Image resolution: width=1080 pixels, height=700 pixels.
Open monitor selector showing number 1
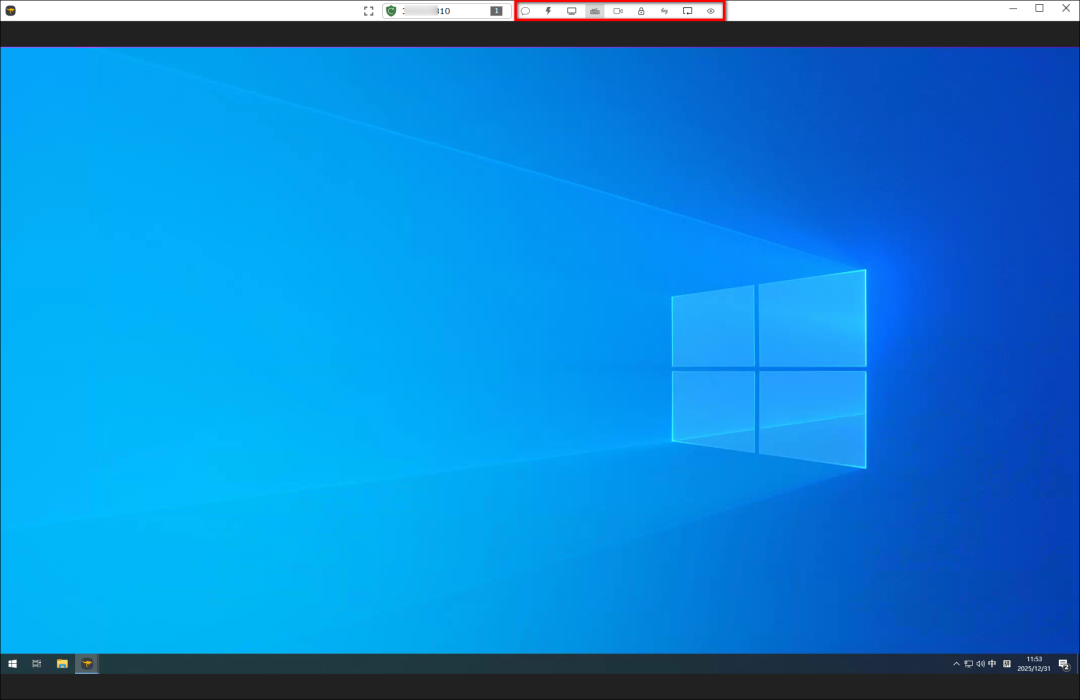[x=496, y=10]
